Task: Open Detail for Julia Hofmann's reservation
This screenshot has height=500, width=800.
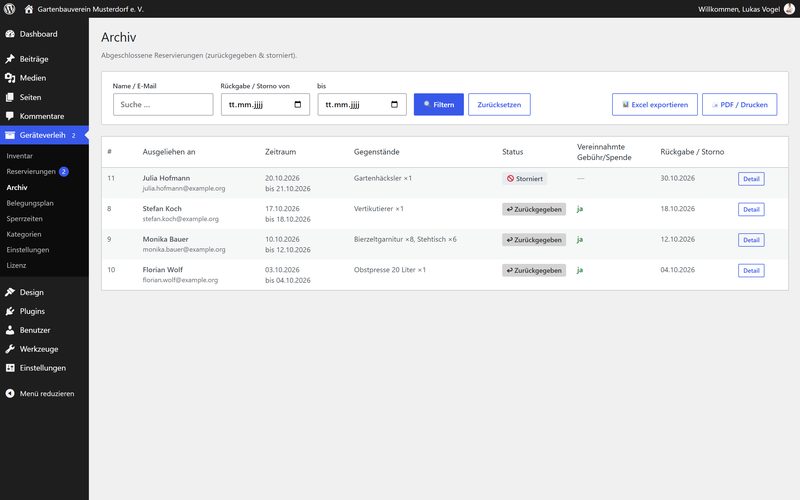Action: click(x=751, y=179)
